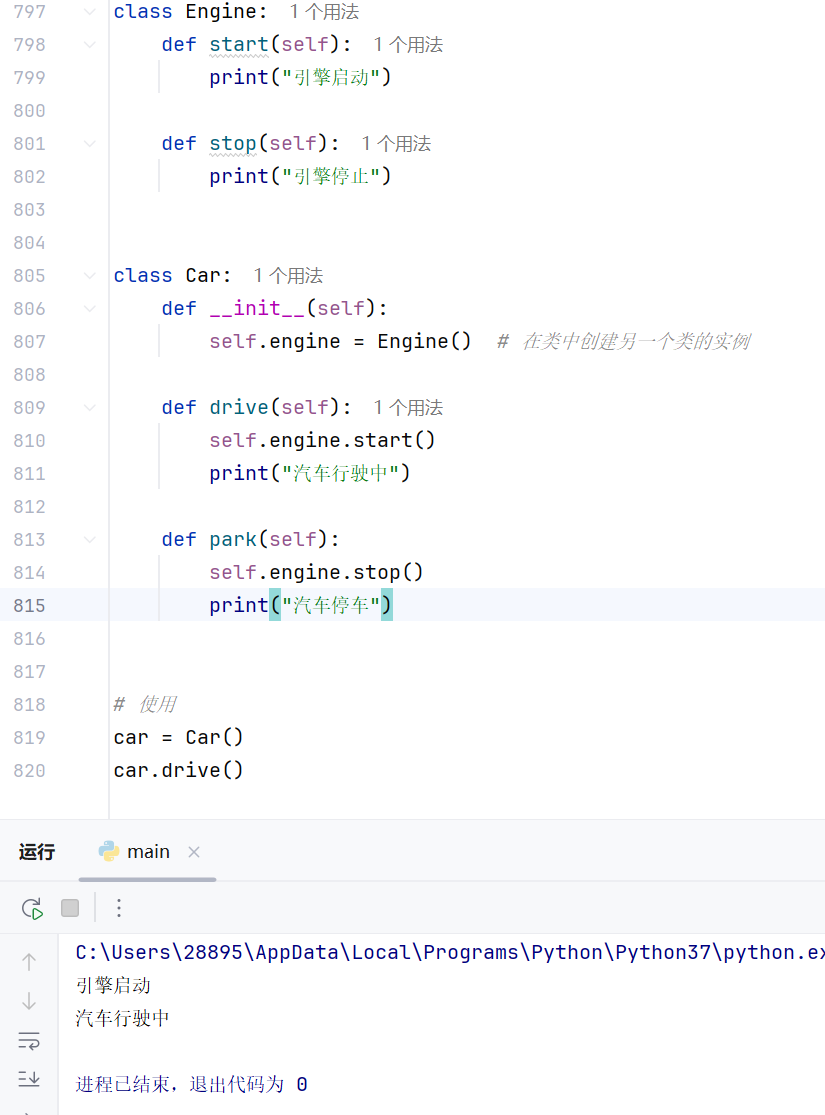Collapse the park method at line 813
This screenshot has height=1115, width=825.
pyautogui.click(x=90, y=540)
